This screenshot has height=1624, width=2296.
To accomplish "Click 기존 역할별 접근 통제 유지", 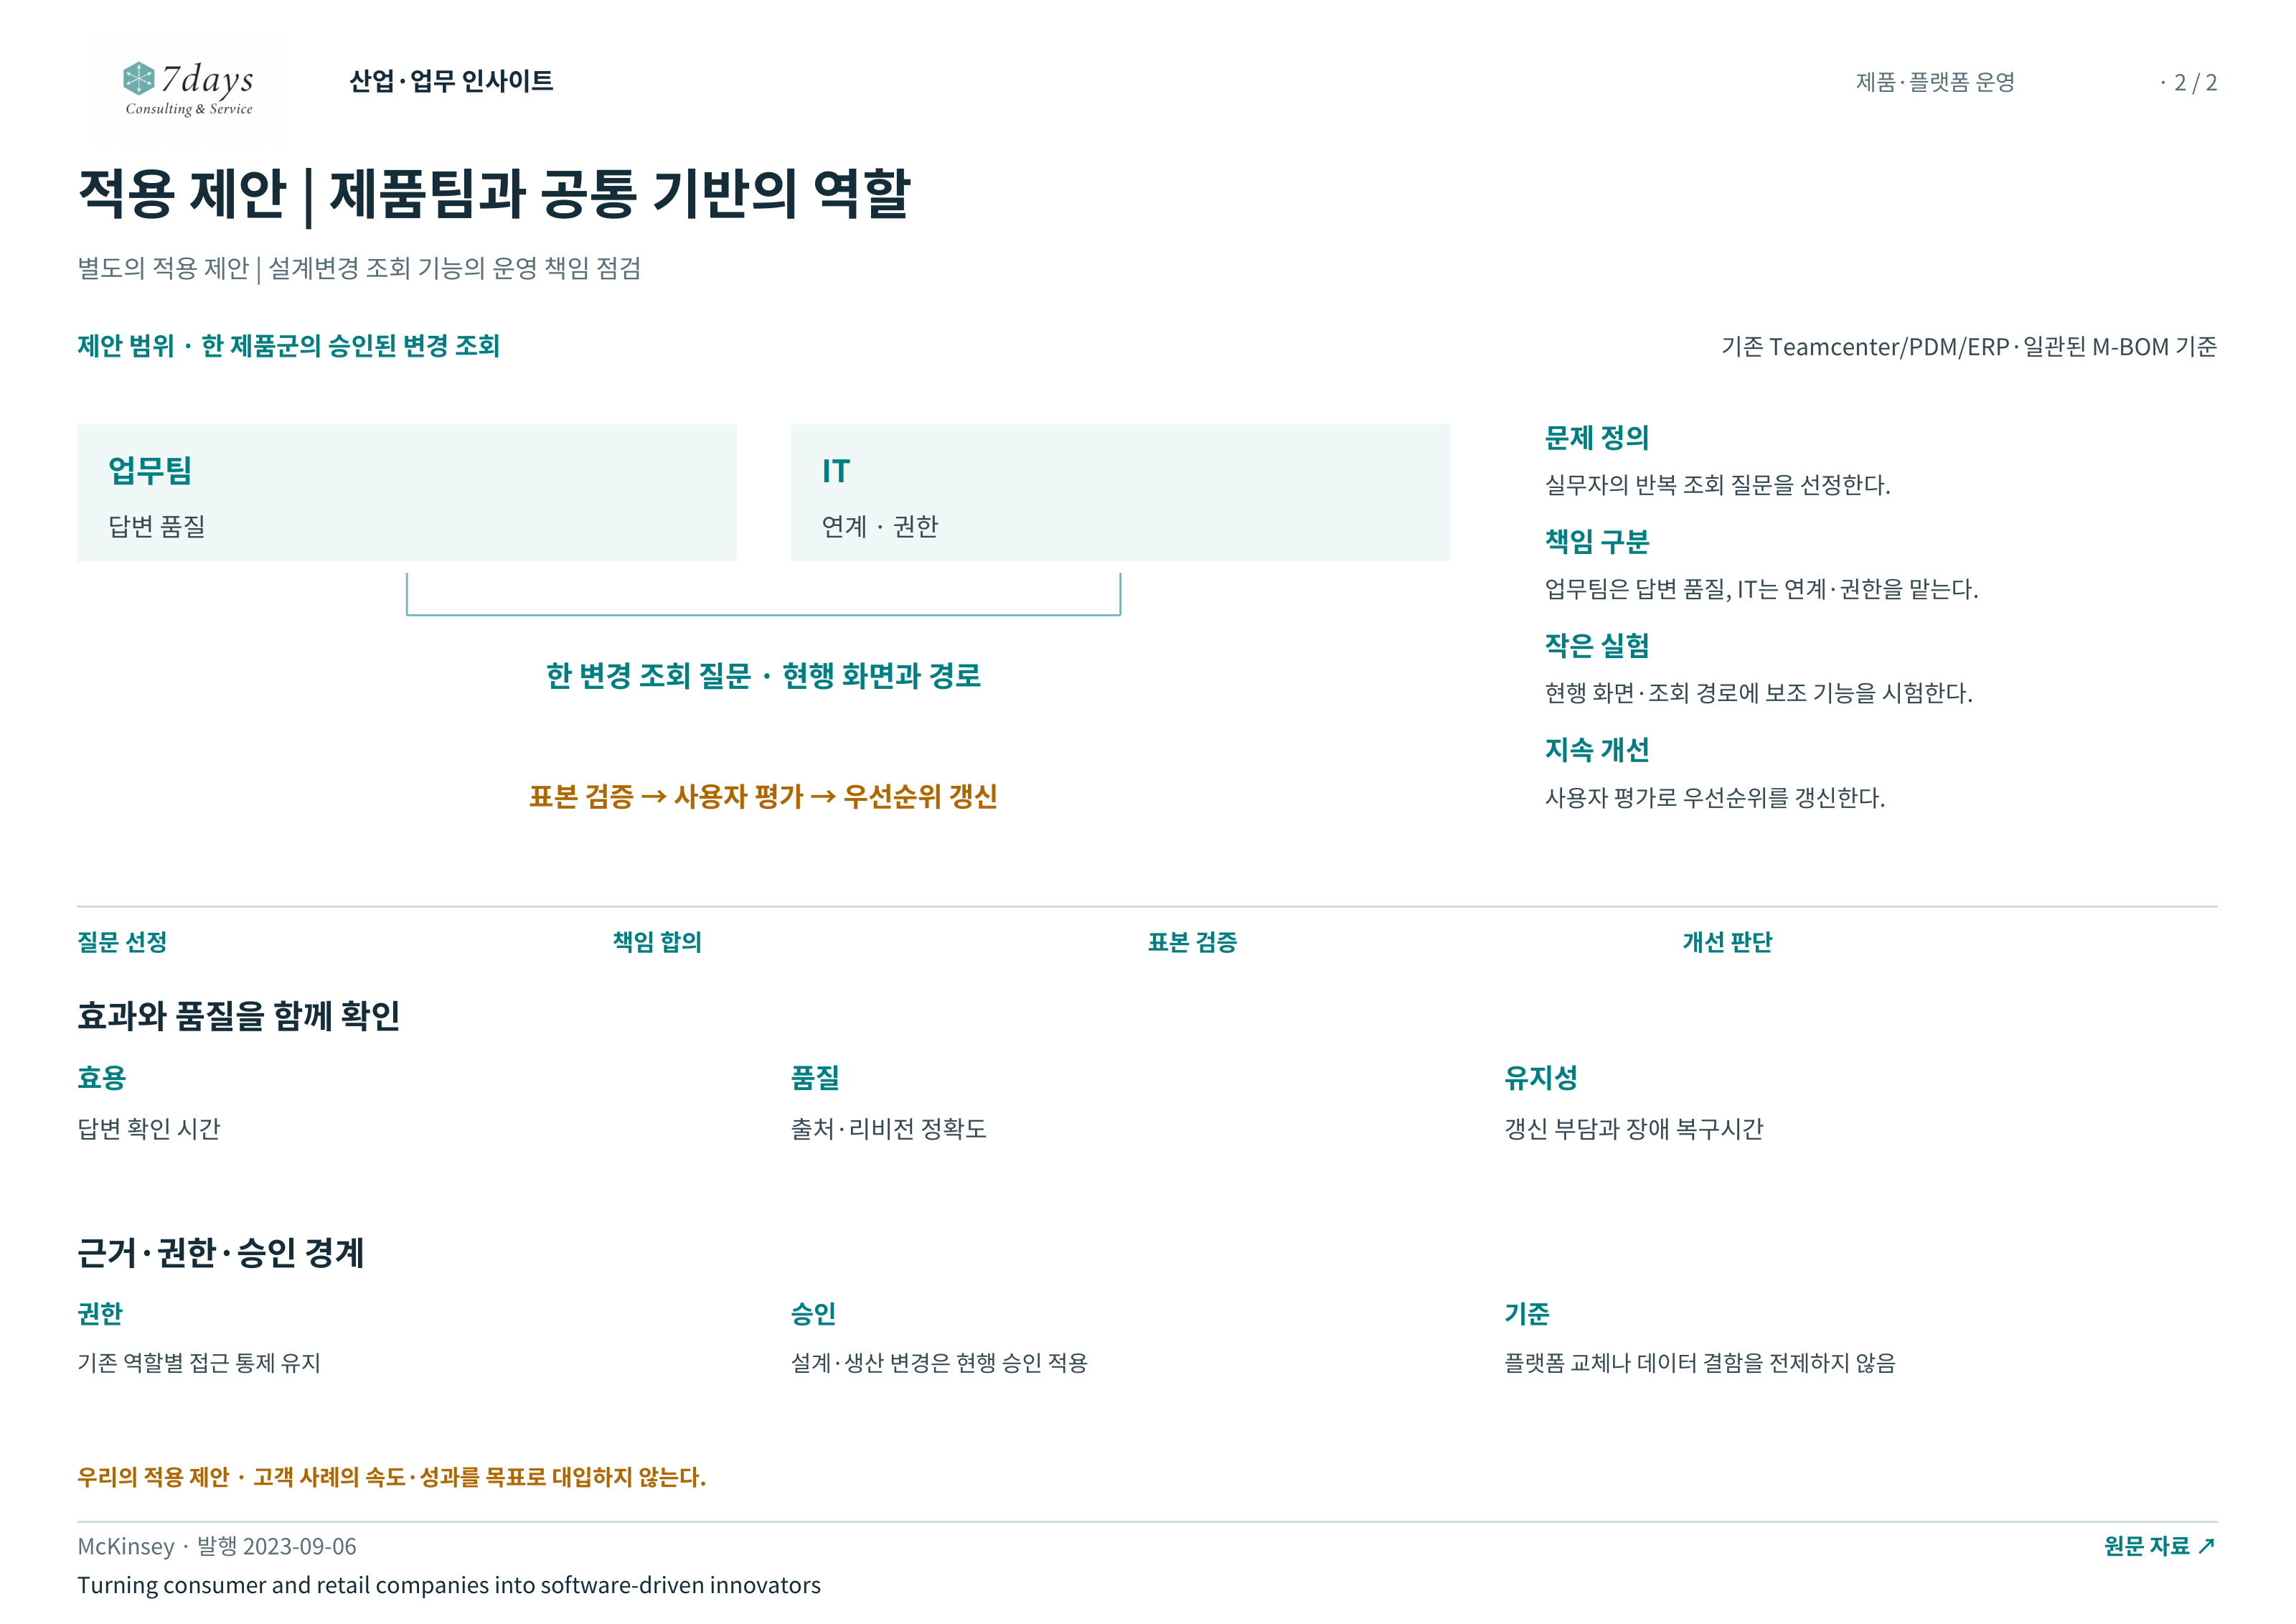I will (199, 1363).
